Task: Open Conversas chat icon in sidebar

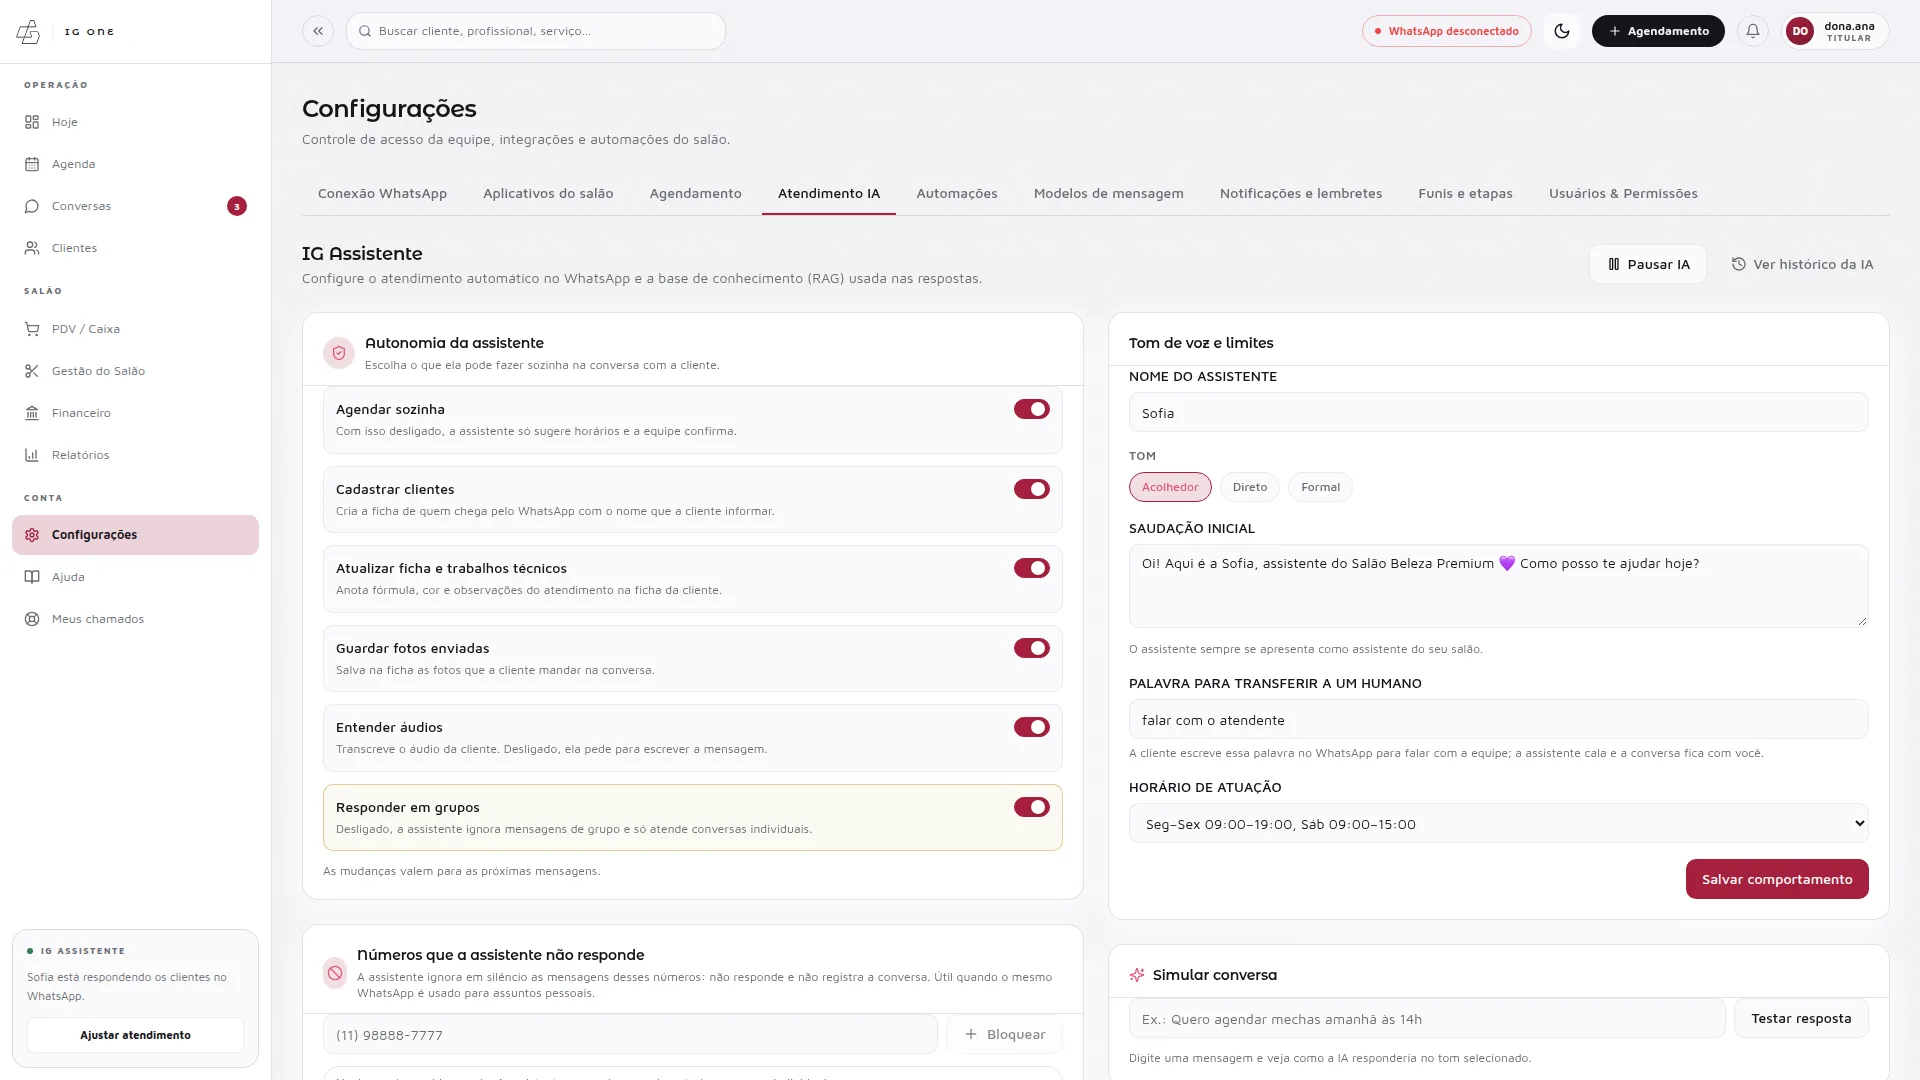Action: 32,206
